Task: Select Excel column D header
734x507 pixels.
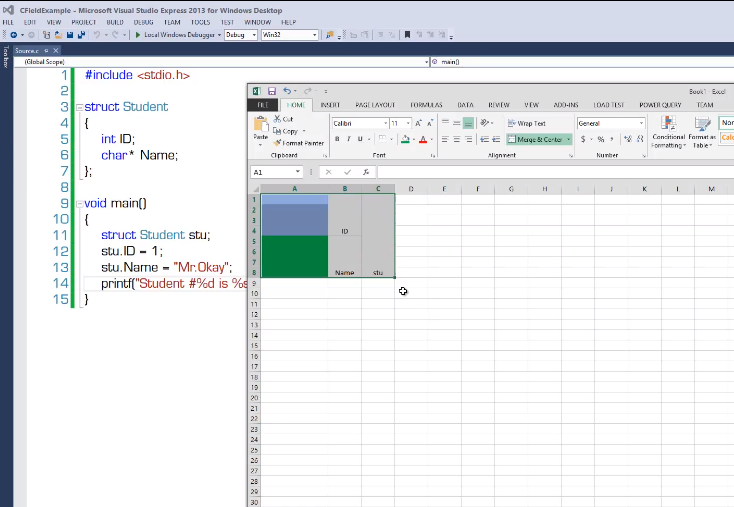Action: coord(411,189)
